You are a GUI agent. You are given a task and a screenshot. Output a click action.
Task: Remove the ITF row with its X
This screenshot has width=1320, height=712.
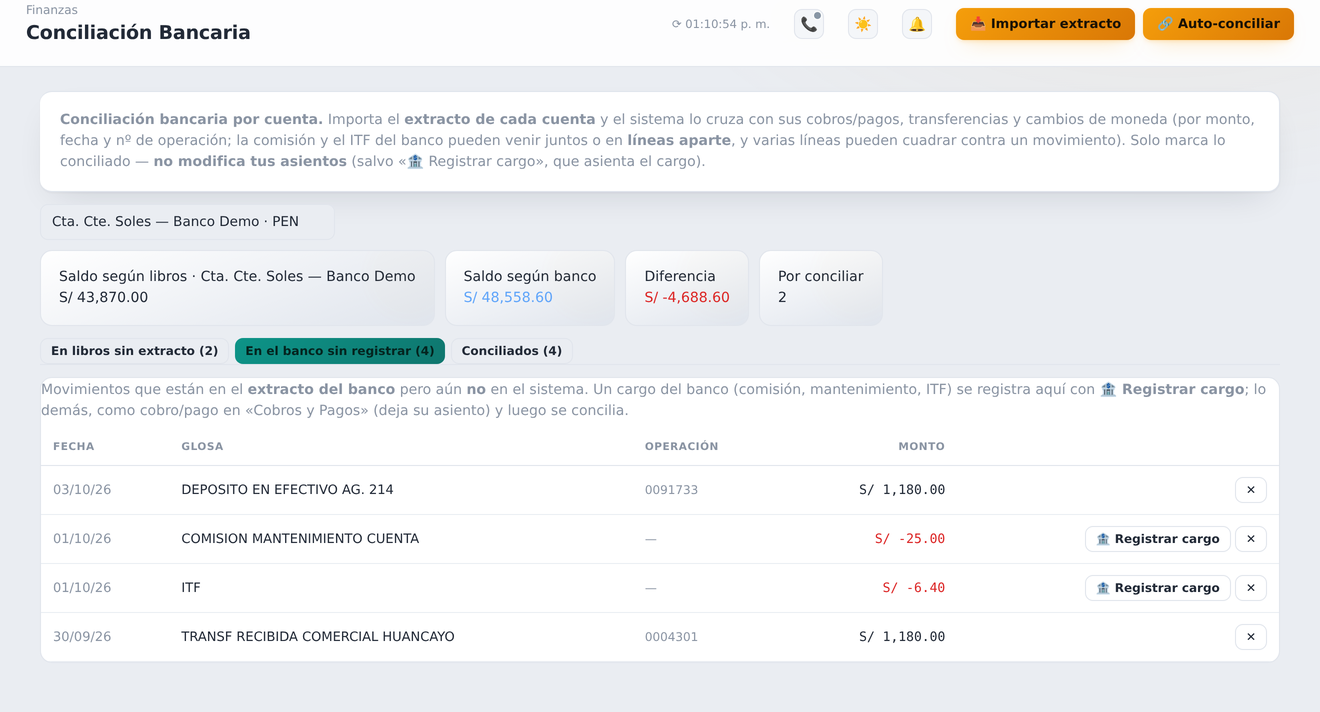tap(1251, 588)
